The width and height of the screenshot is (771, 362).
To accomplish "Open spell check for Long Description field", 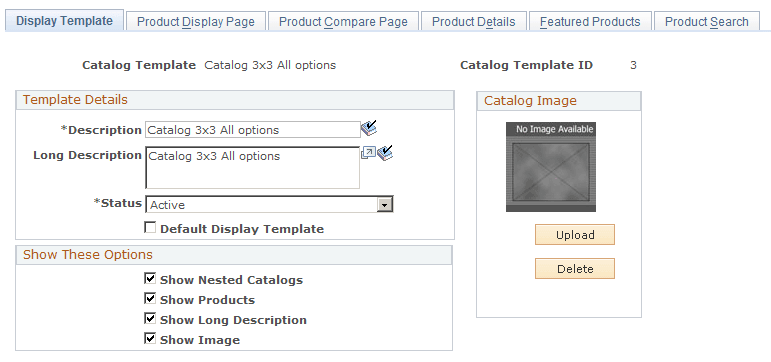I will [386, 152].
